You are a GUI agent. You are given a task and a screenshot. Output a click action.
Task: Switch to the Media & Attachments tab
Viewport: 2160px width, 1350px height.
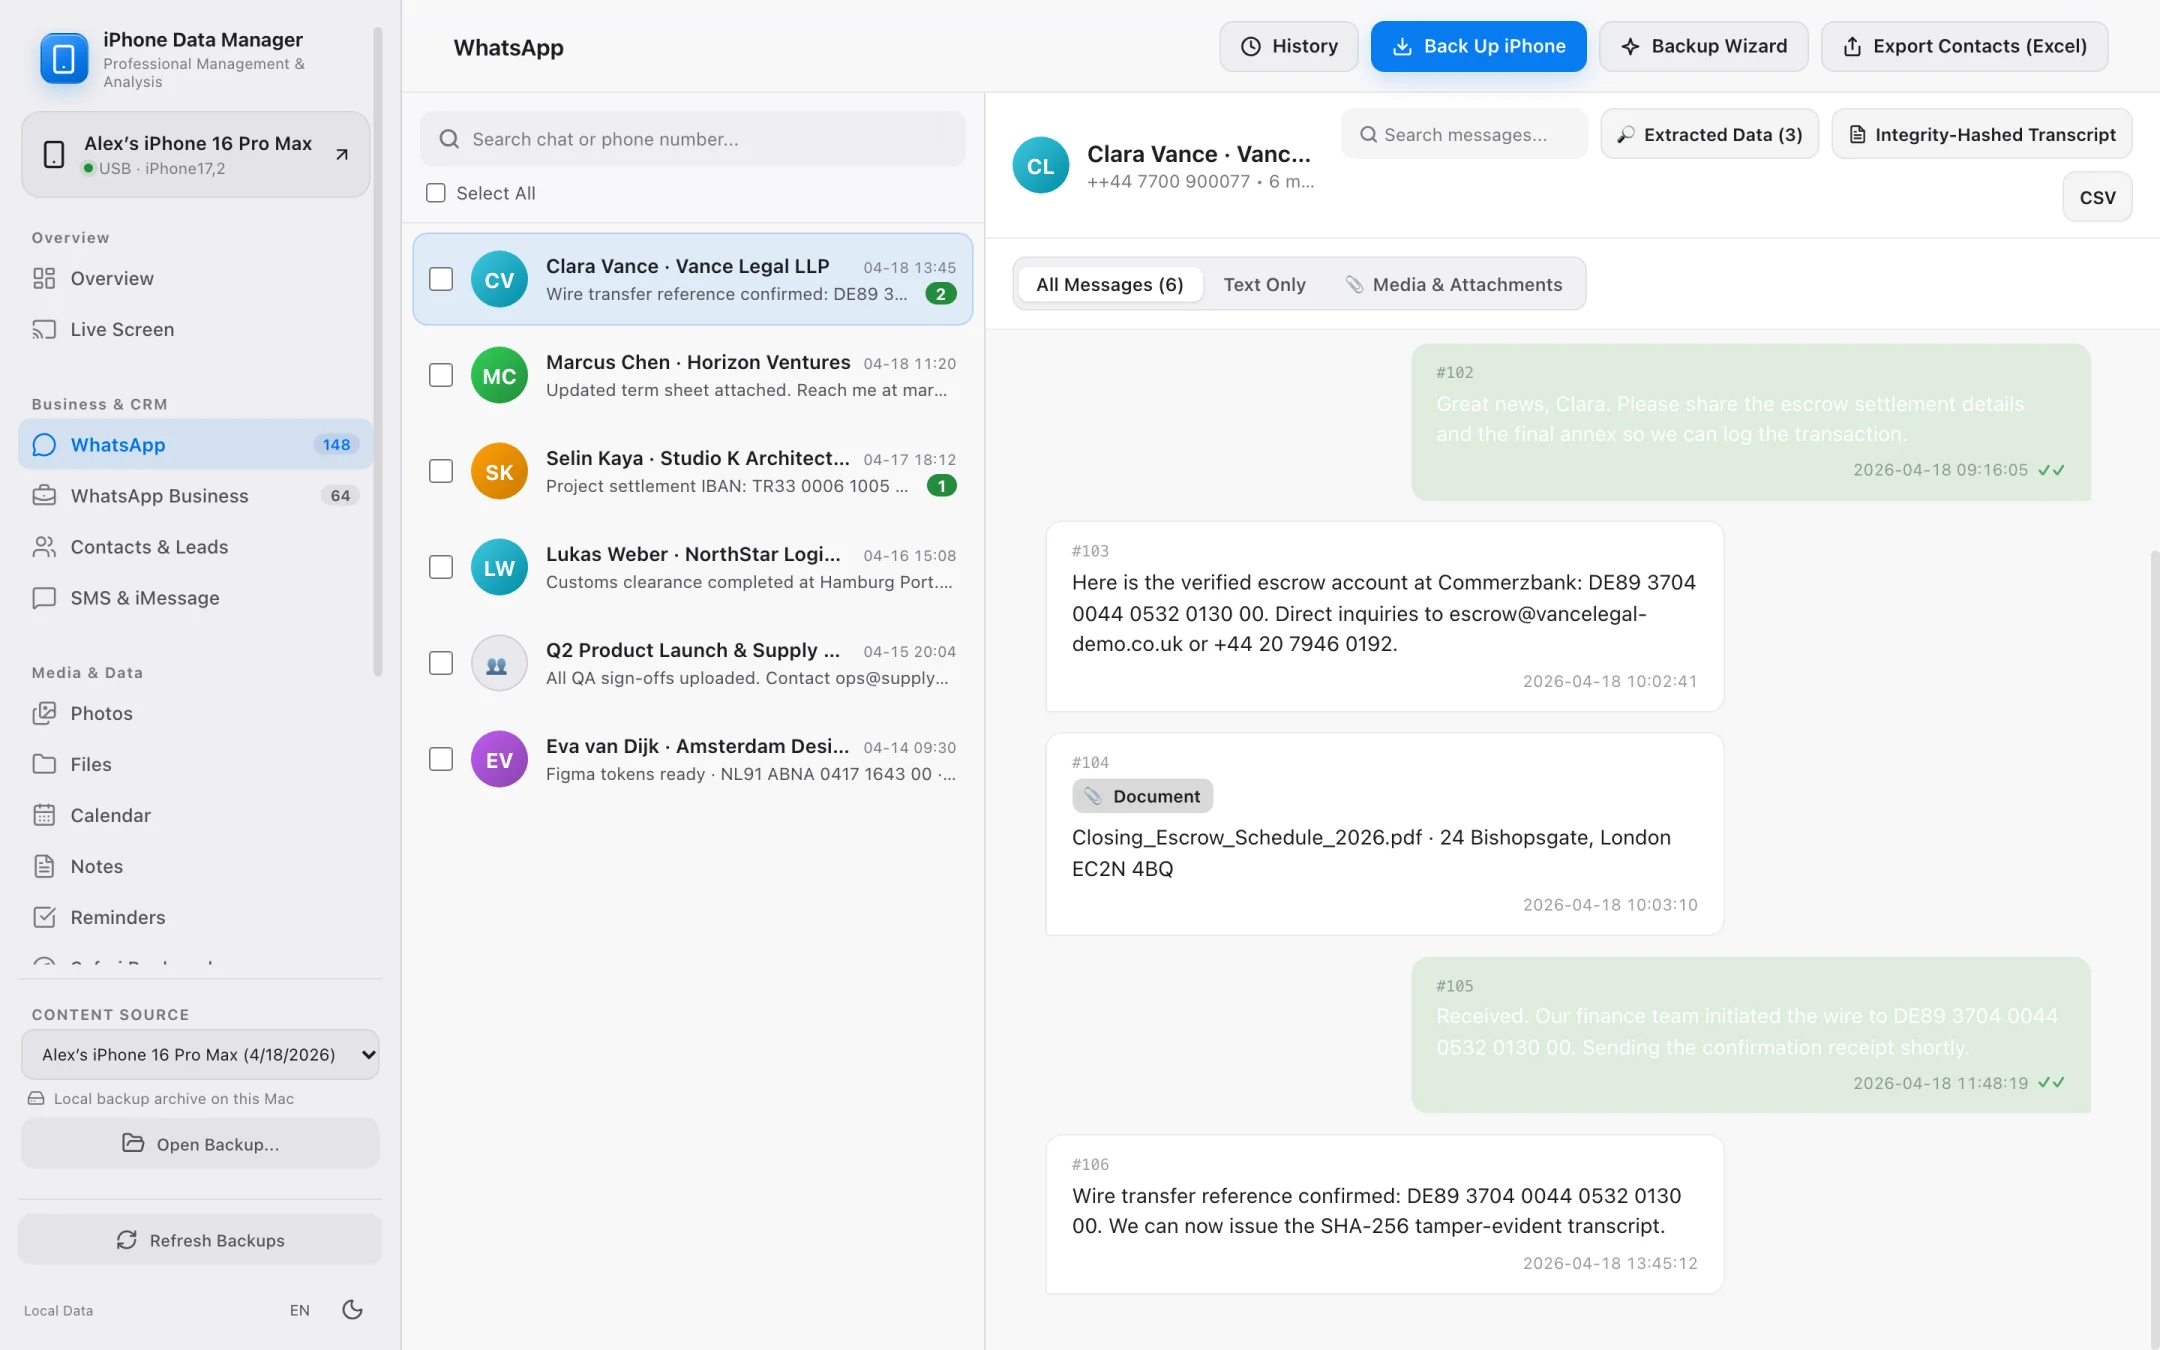1453,284
